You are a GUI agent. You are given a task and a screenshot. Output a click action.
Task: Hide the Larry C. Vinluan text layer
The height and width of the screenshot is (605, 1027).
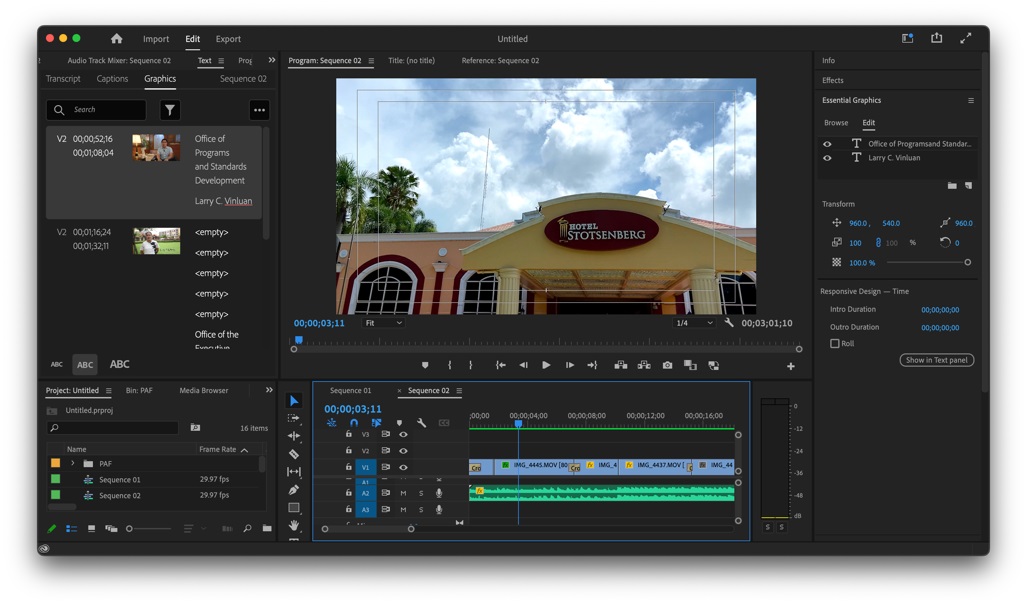[x=827, y=158]
